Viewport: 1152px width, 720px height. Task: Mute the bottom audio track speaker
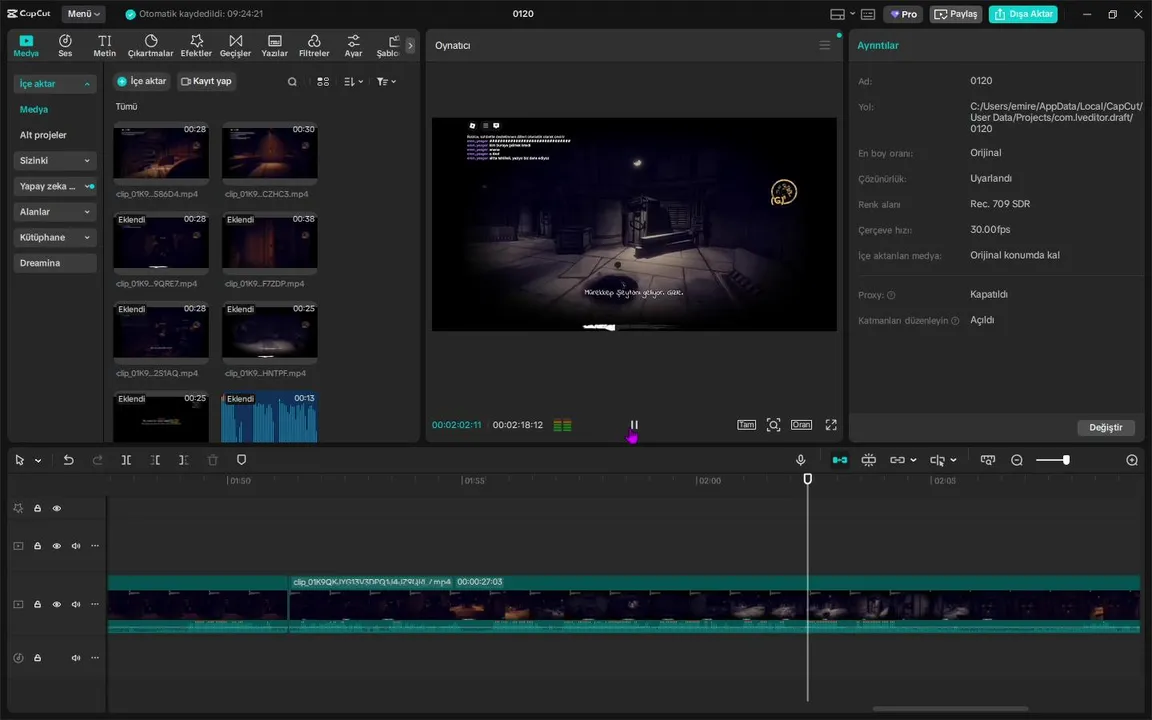[76, 658]
